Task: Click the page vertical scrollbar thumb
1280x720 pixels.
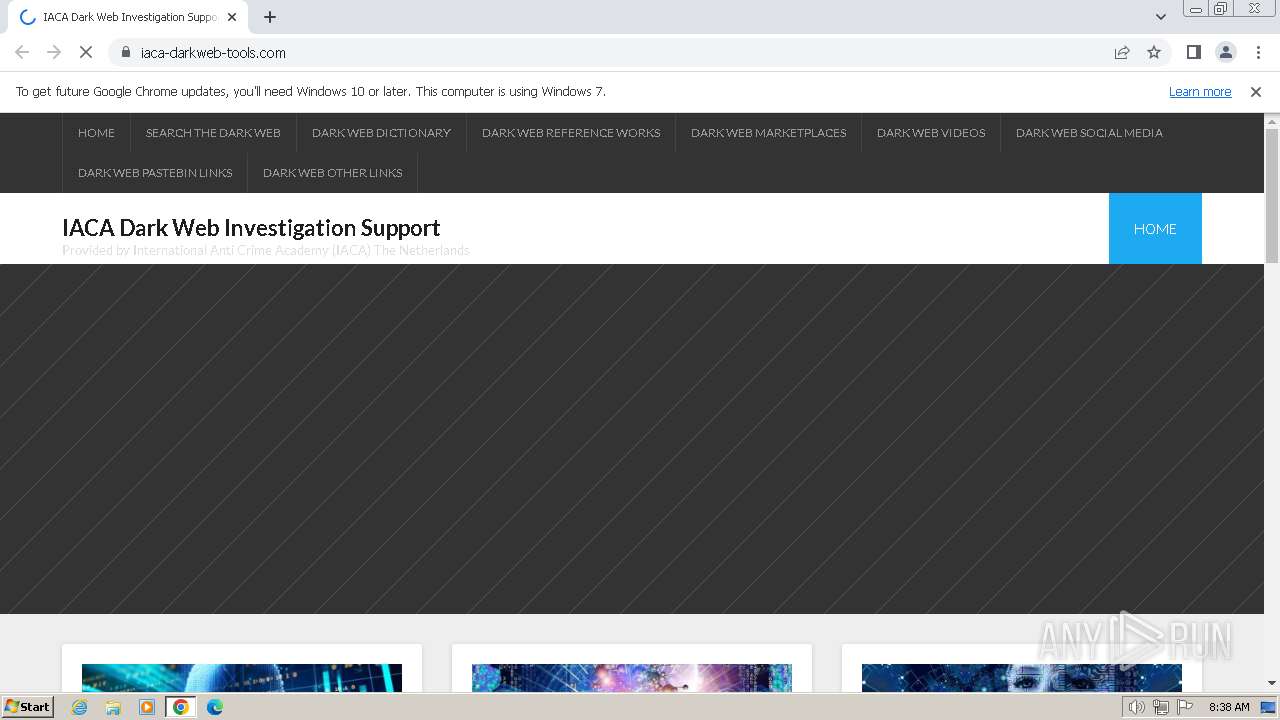Action: 1272,195
